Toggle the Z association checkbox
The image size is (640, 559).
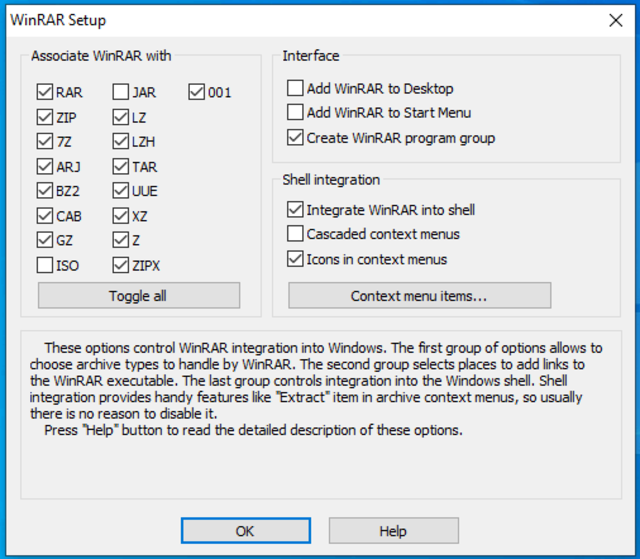121,240
